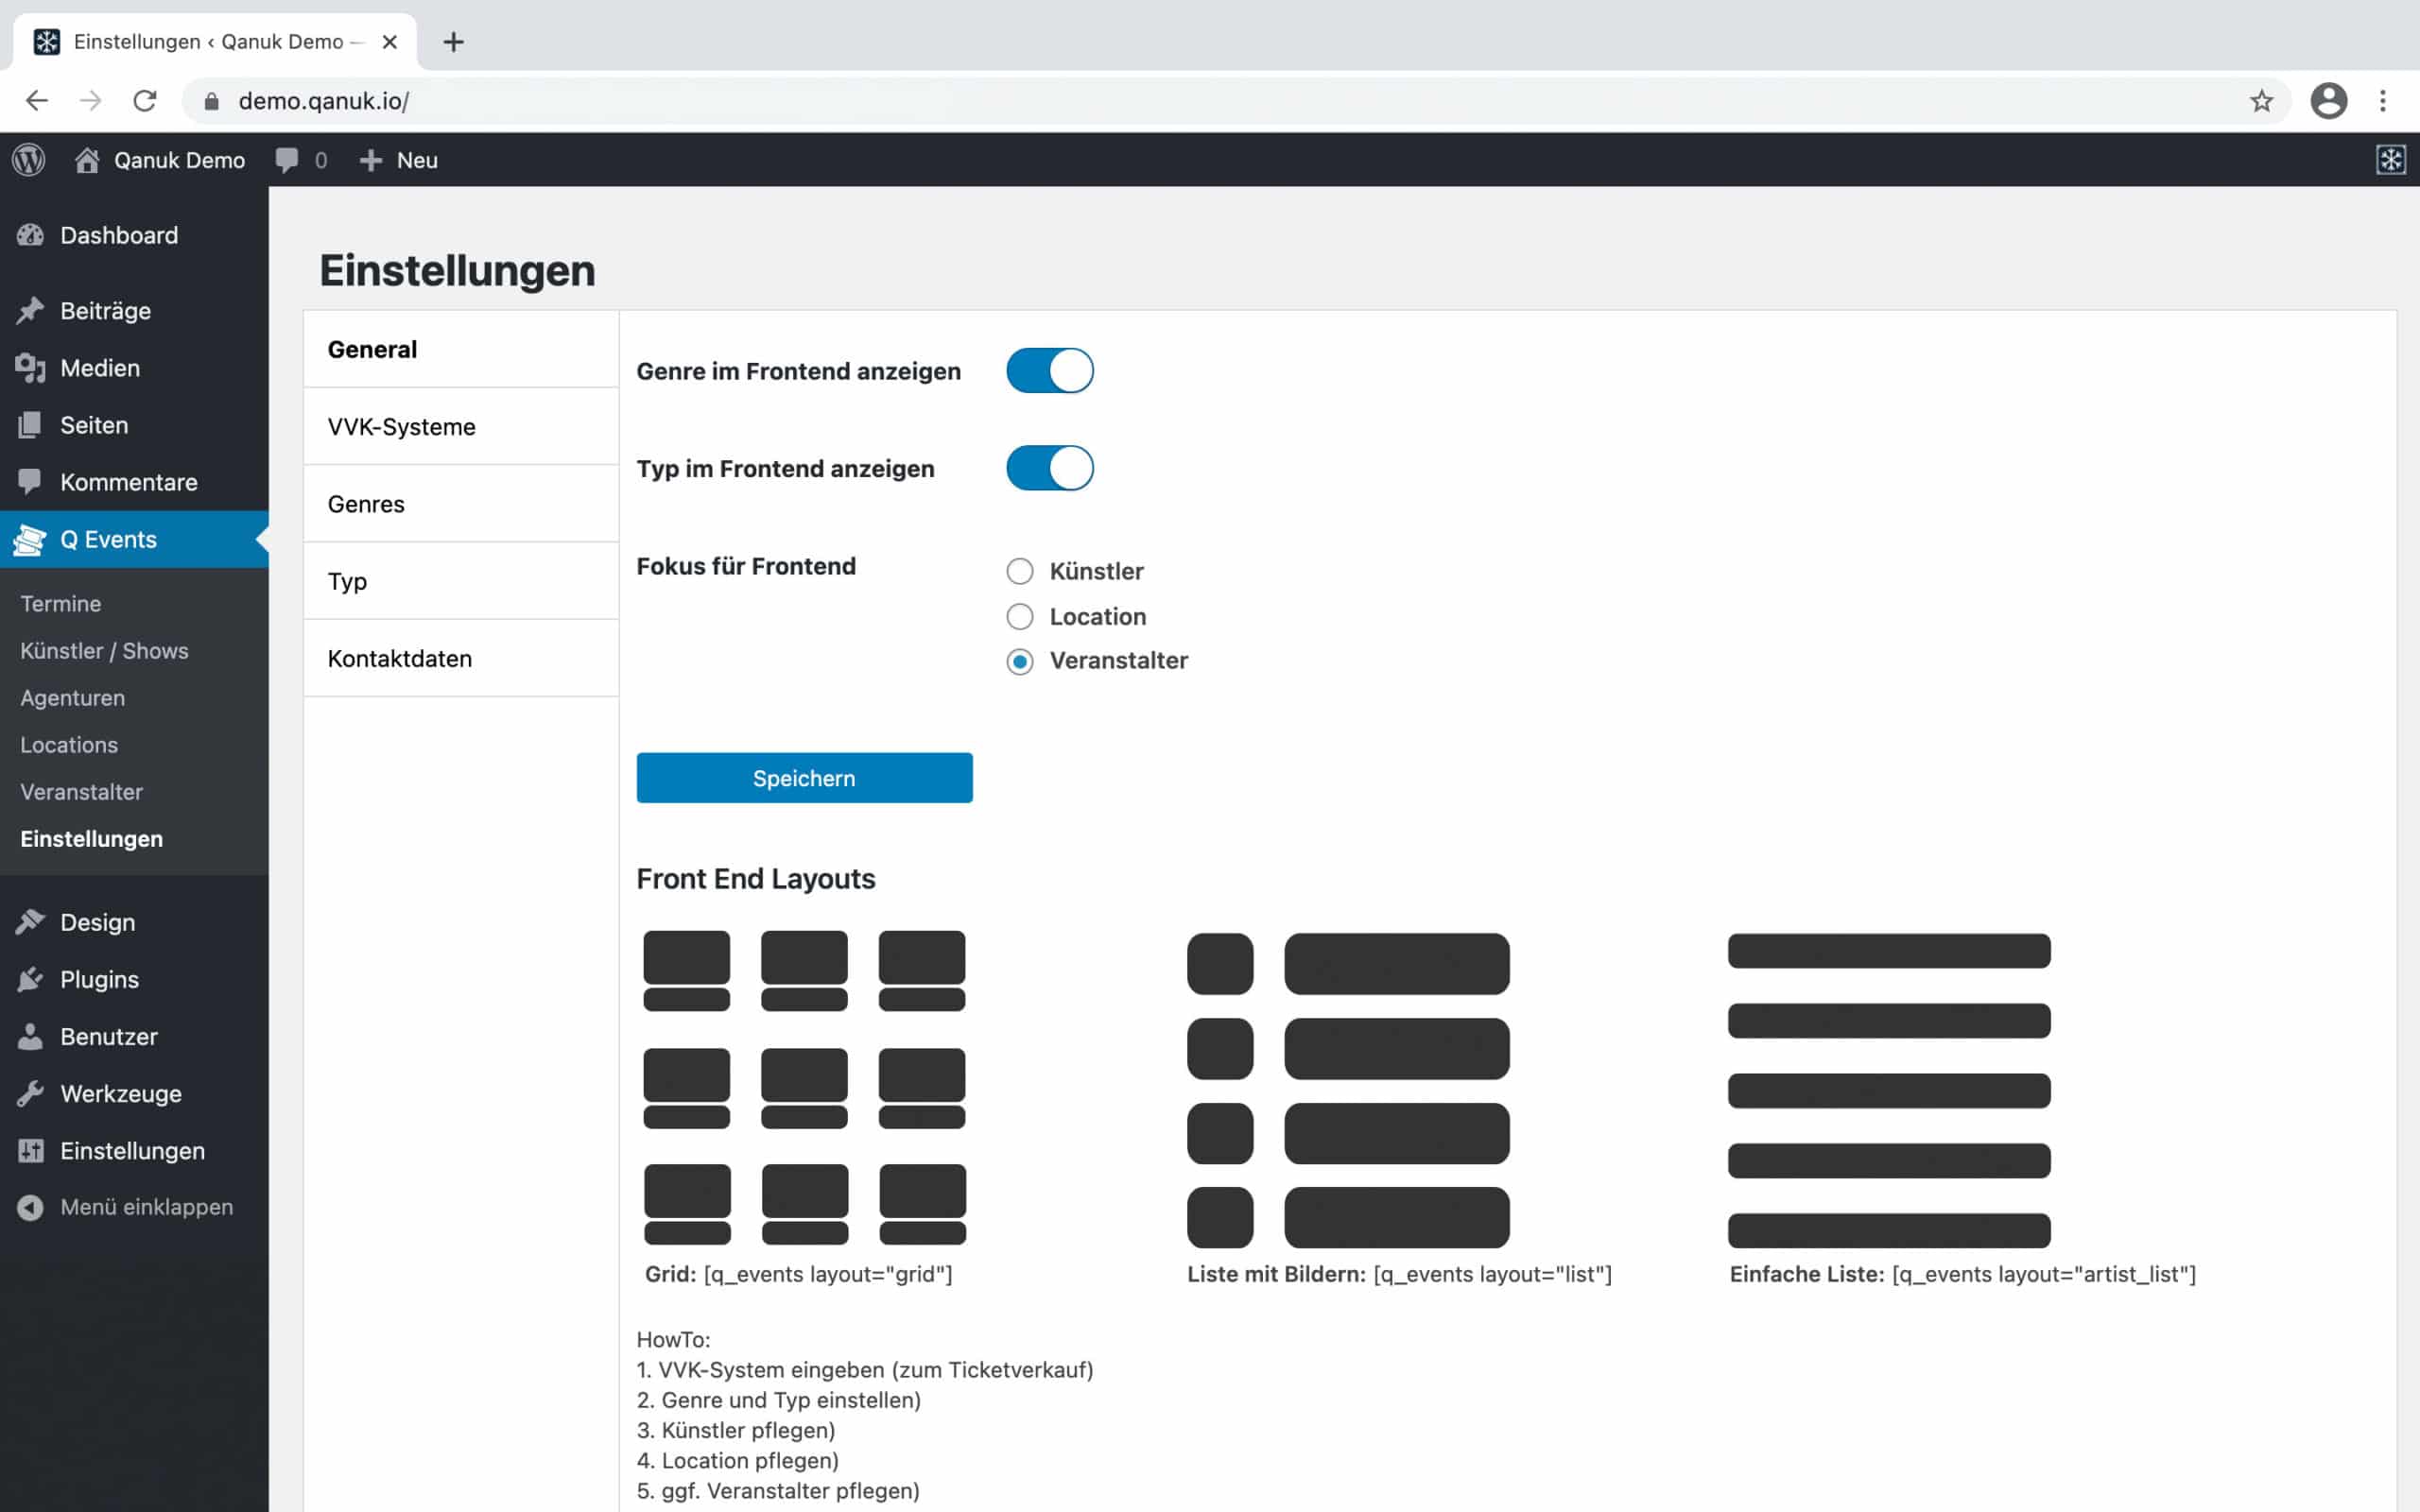Open Einstellungen under Q Events submenu
This screenshot has height=1512, width=2420.
pyautogui.click(x=91, y=839)
